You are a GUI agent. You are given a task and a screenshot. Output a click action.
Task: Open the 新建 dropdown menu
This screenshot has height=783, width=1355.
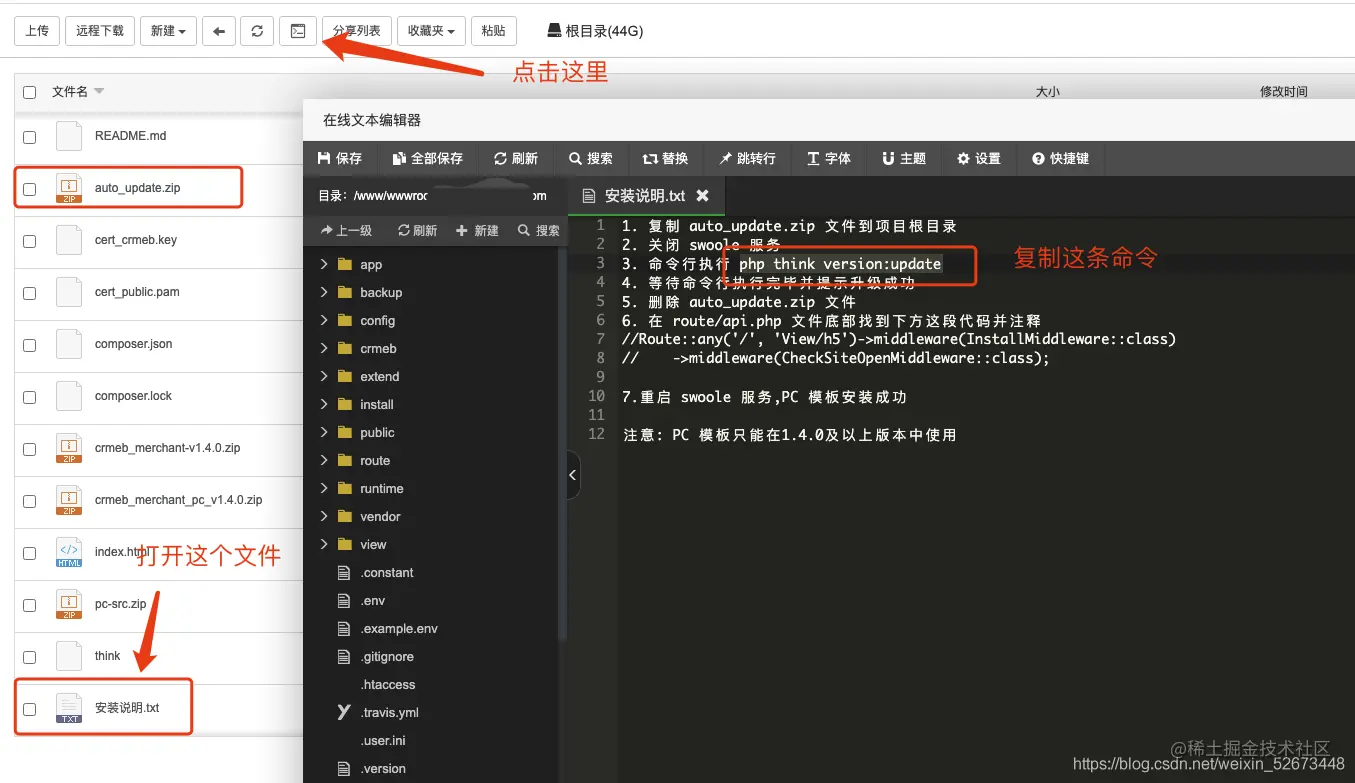click(x=167, y=31)
